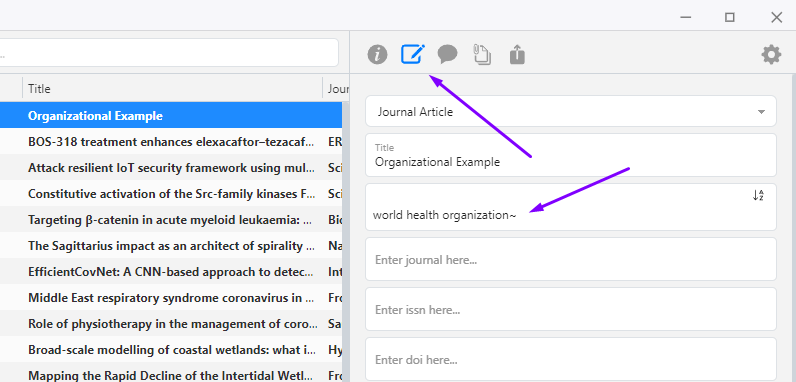Close the application window
This screenshot has width=796, height=382.
click(x=776, y=17)
